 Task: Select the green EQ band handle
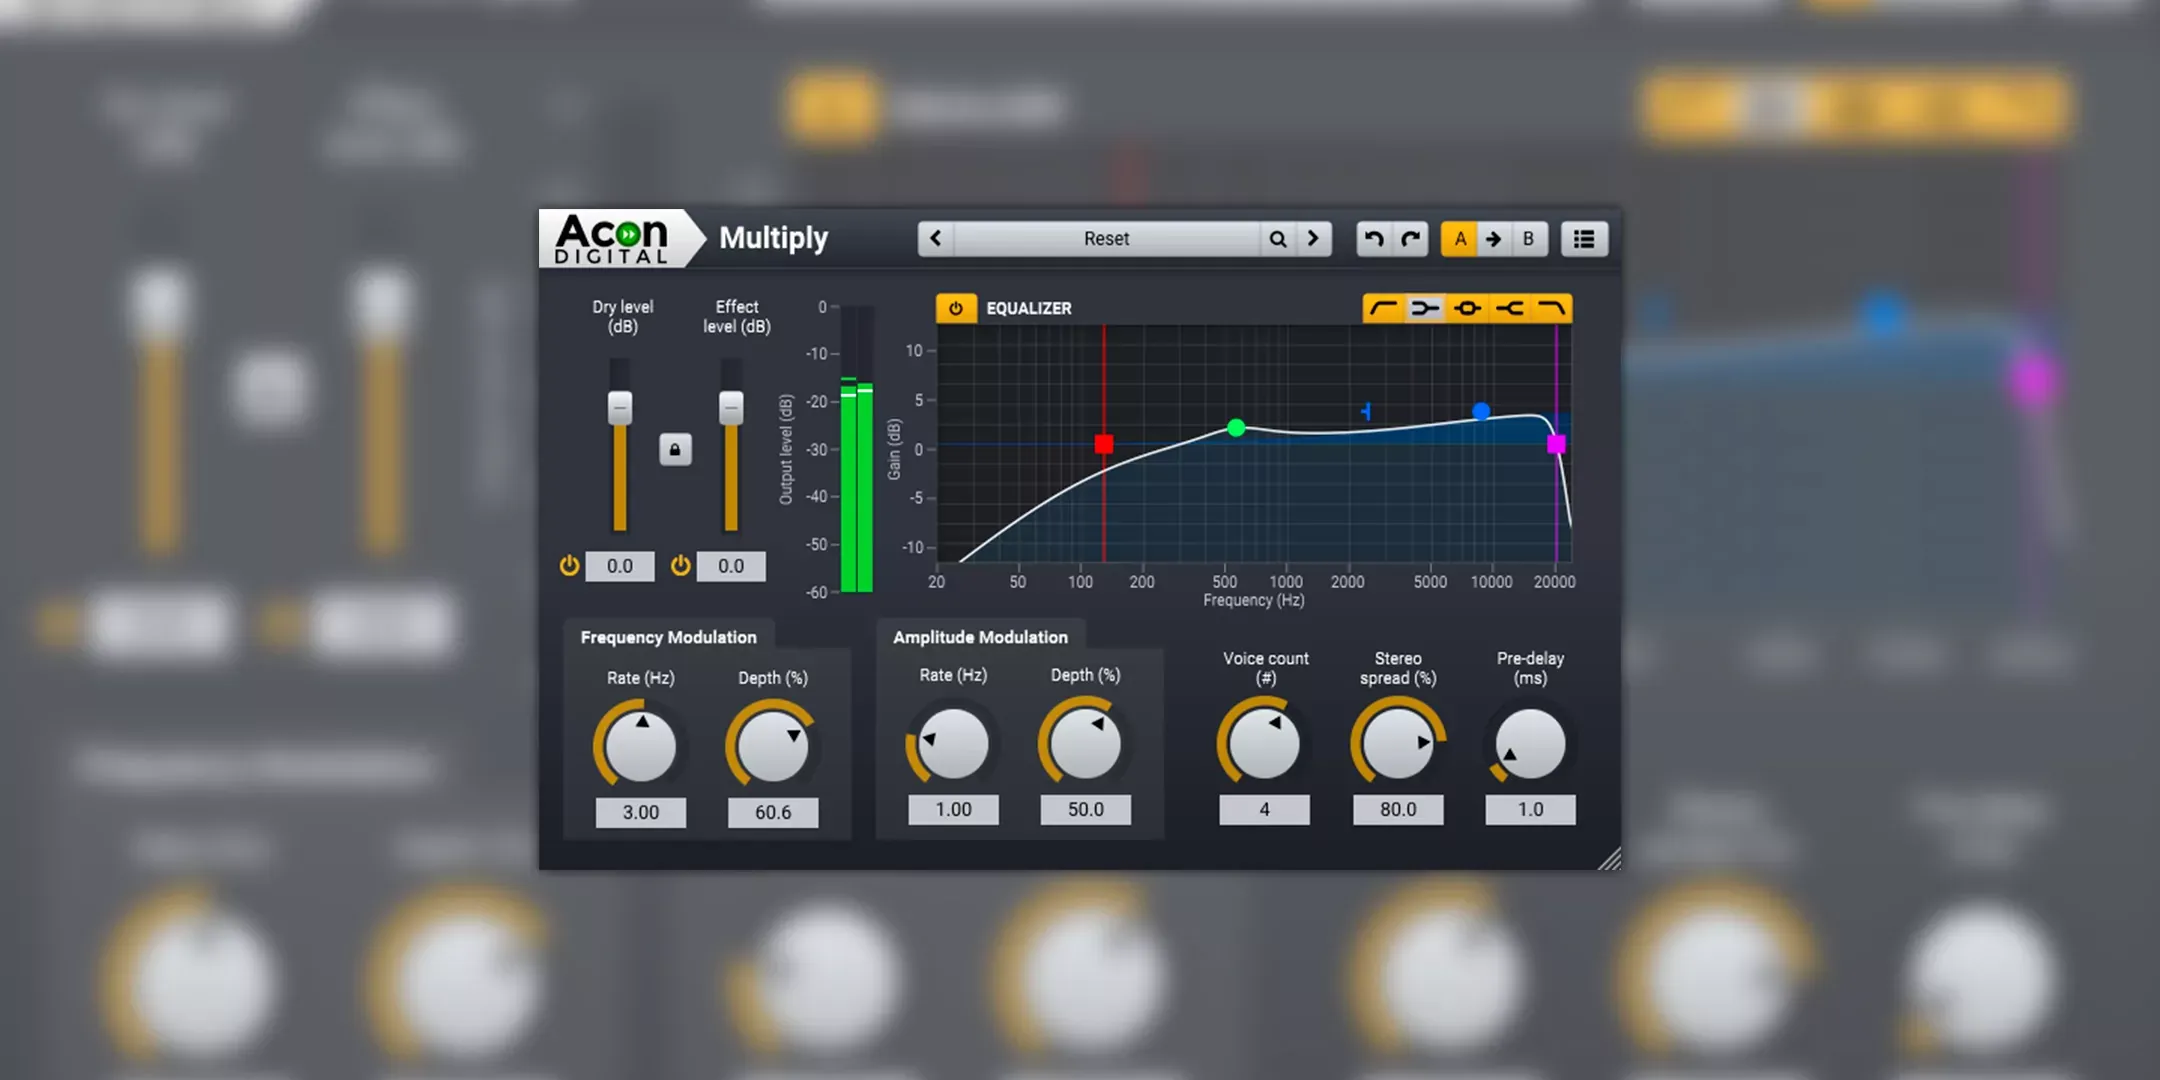point(1236,428)
